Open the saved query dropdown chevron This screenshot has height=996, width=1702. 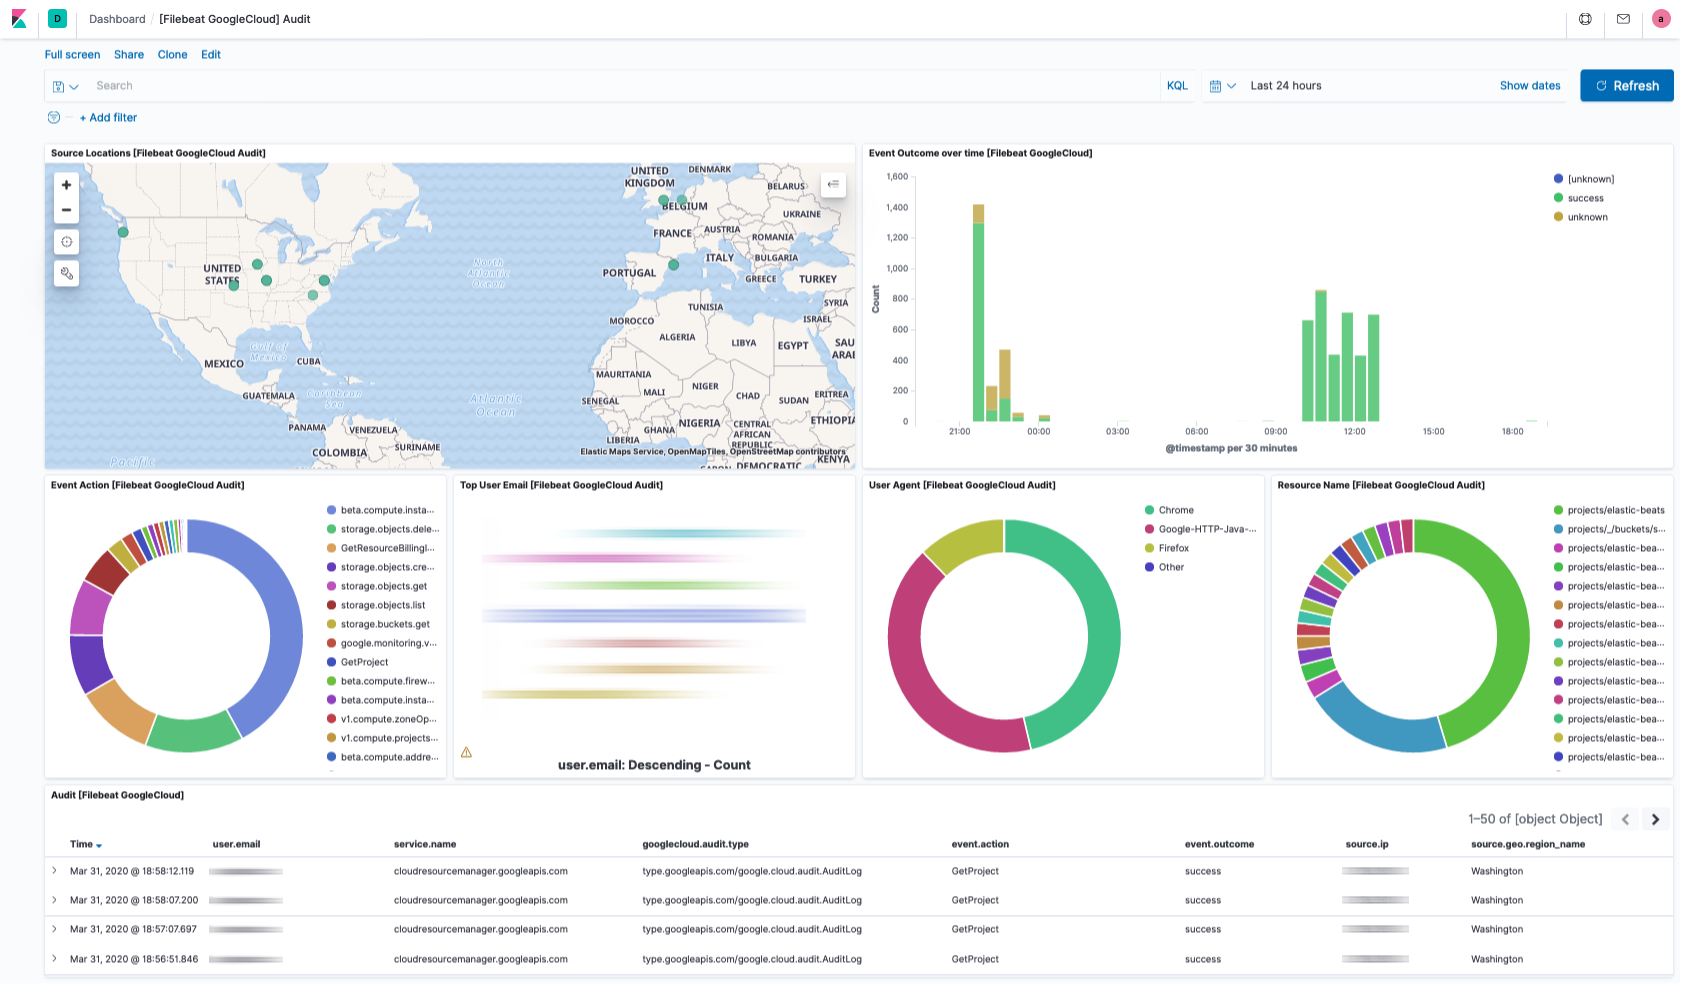[x=74, y=86]
